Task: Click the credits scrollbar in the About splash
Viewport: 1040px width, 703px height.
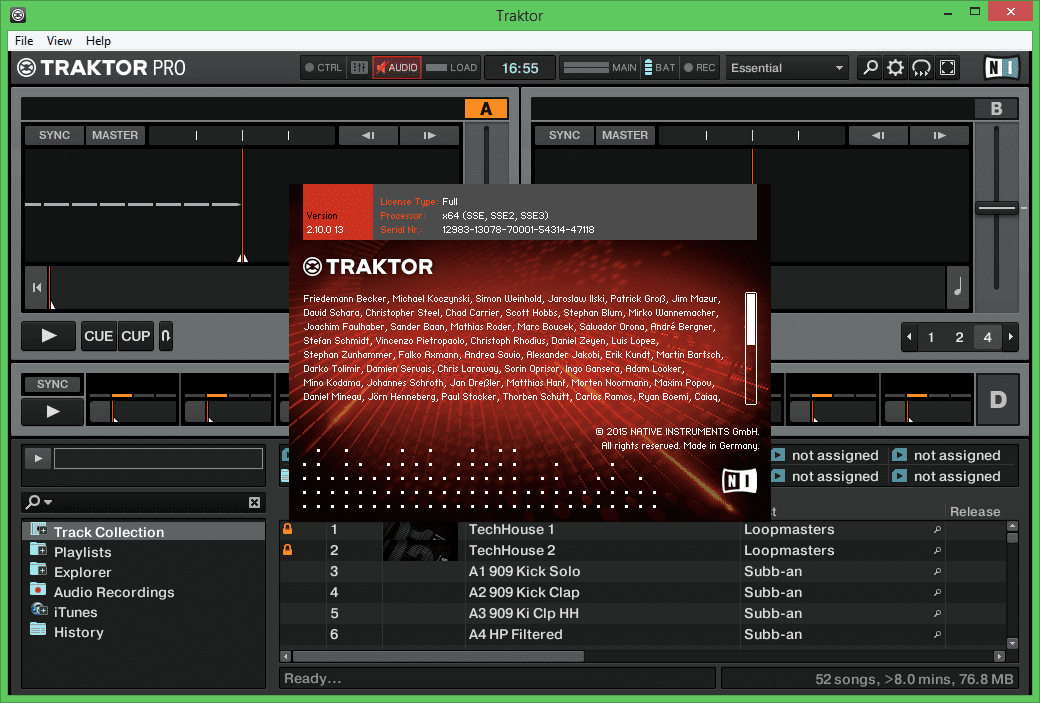Action: pyautogui.click(x=751, y=348)
